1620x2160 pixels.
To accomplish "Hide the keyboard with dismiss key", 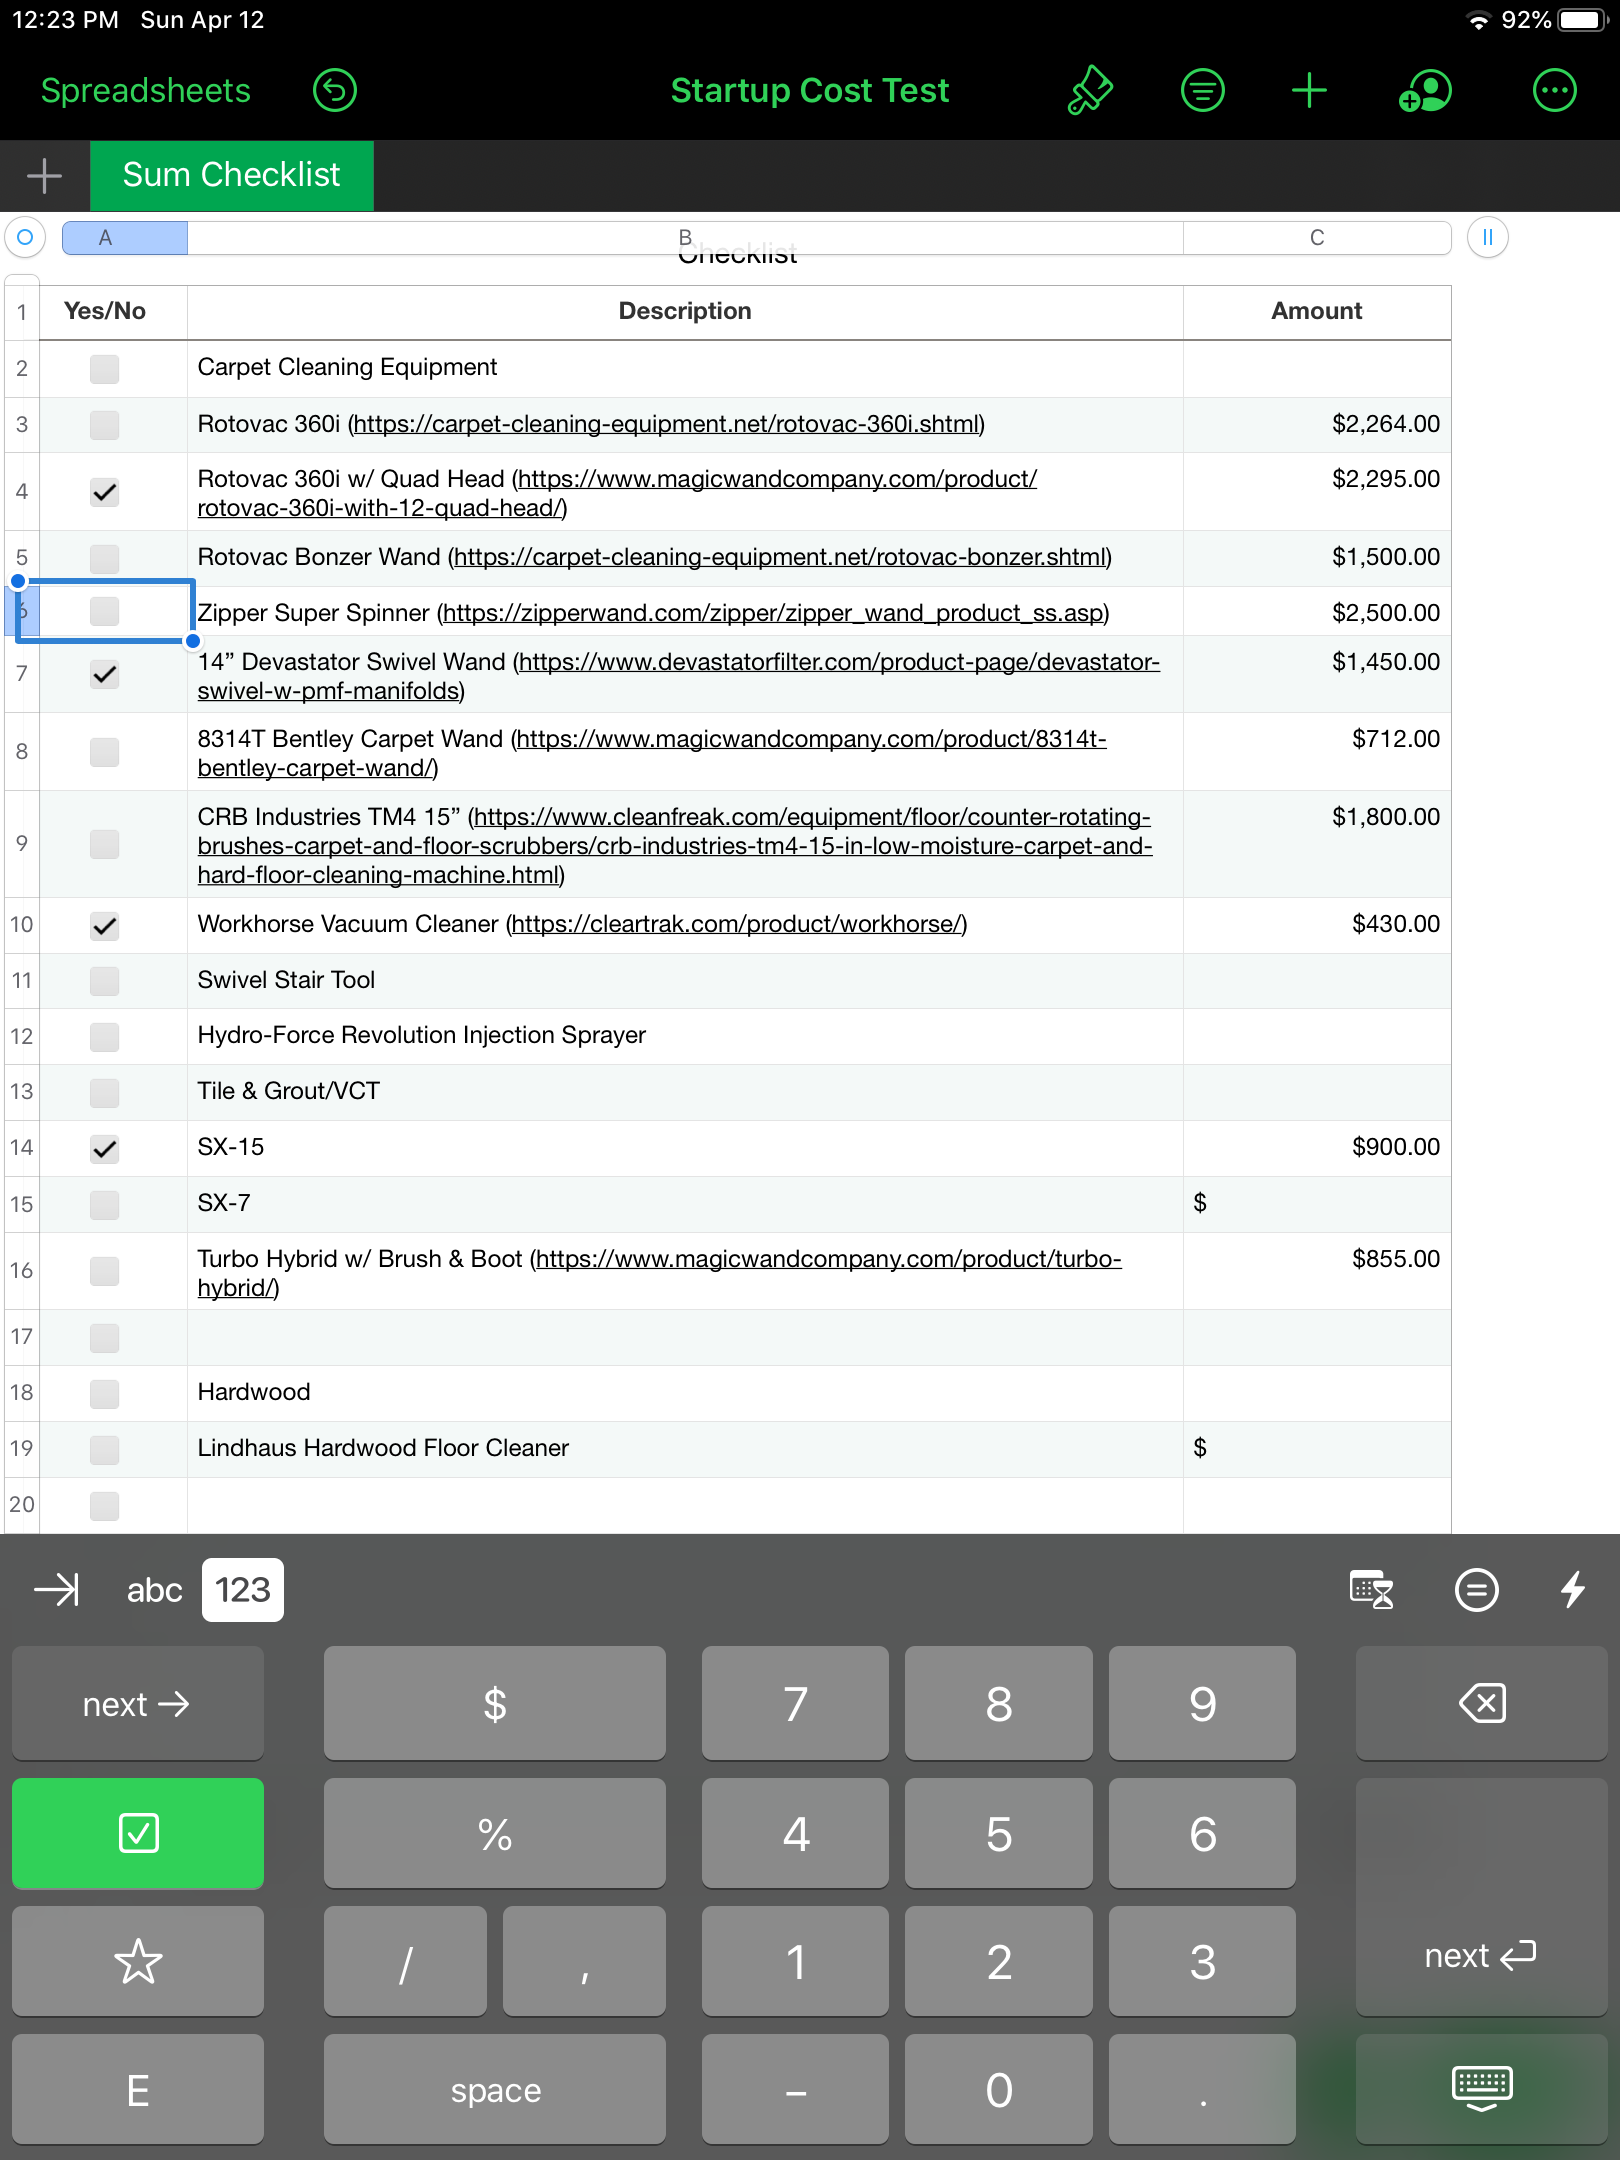I will (1481, 2089).
